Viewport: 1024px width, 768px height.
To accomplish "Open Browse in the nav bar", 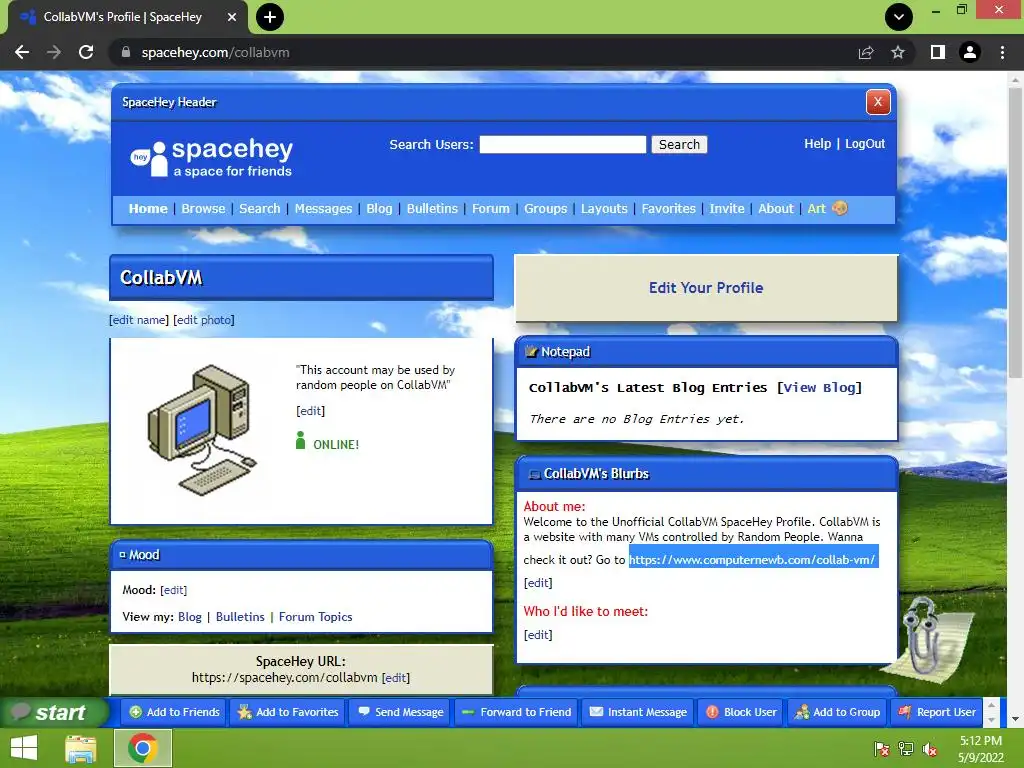I will [x=203, y=208].
